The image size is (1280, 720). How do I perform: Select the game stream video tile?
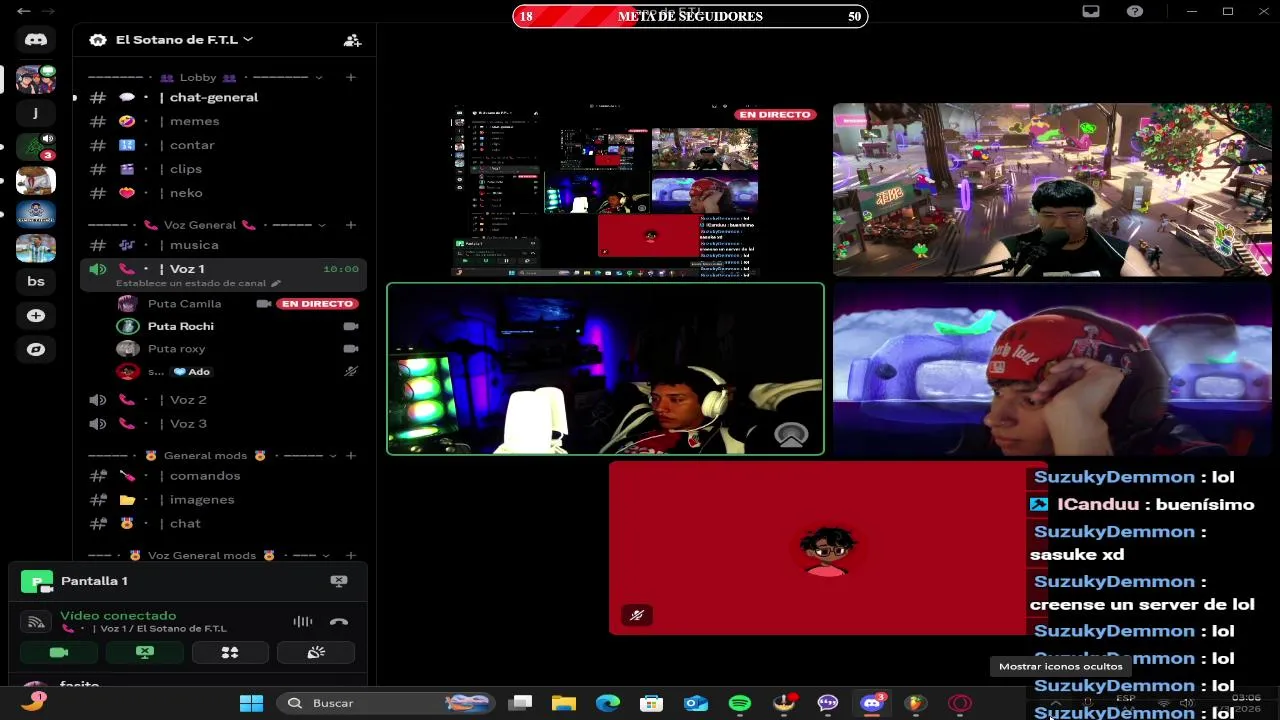(x=1052, y=190)
